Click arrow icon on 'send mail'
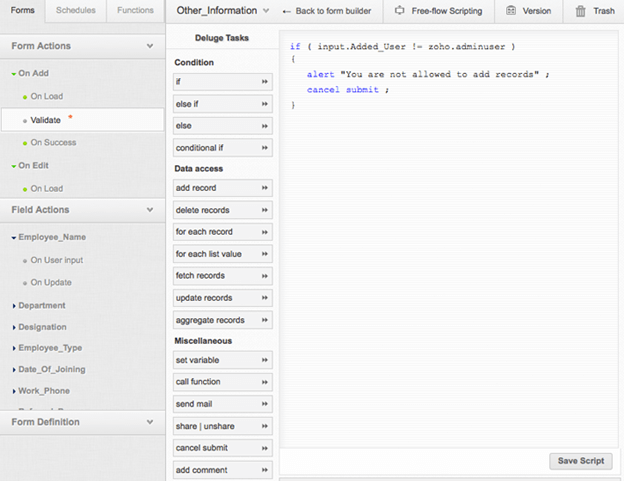 click(x=265, y=404)
